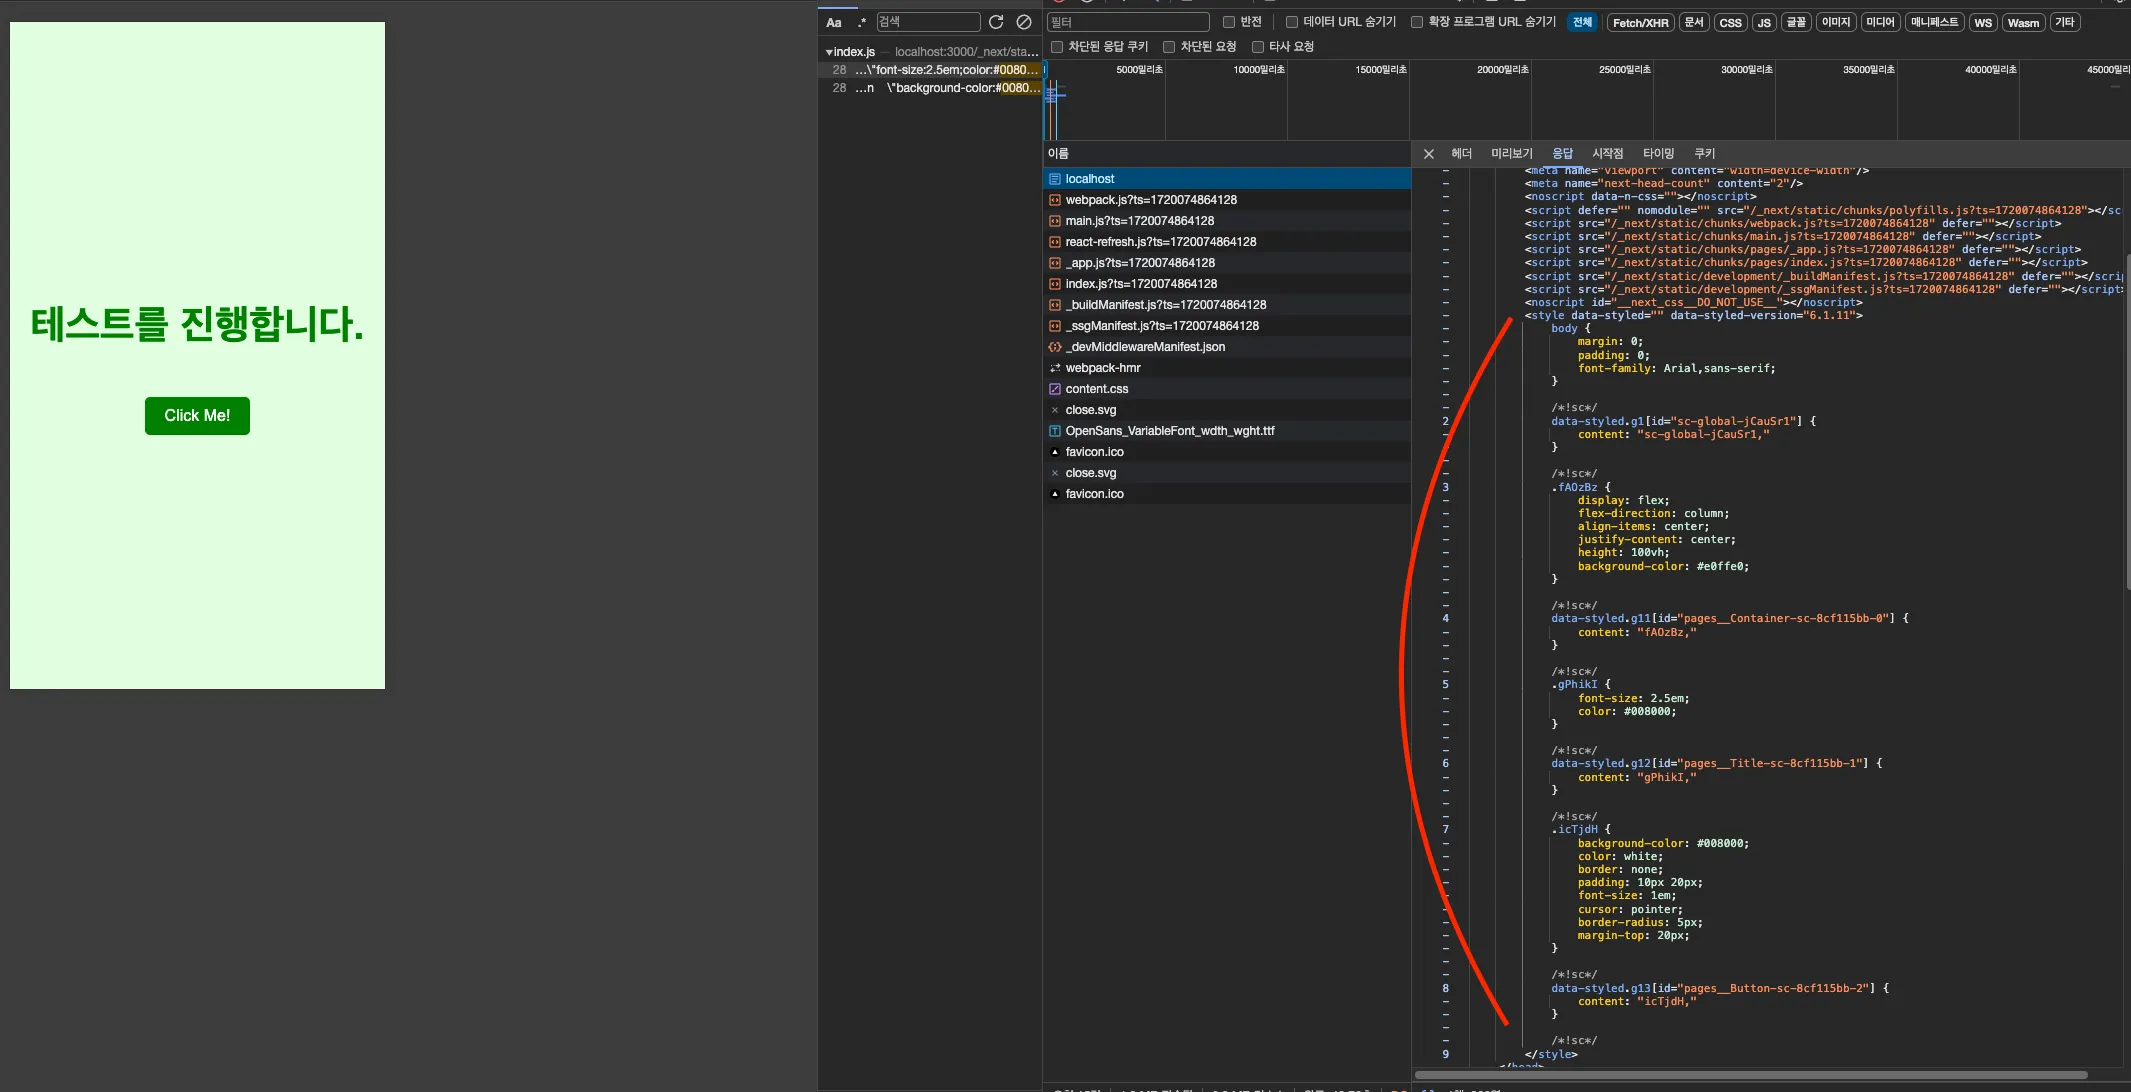
Task: Select OpenSans_VariableFont_wdth_wght.ttf font request
Action: click(1169, 431)
